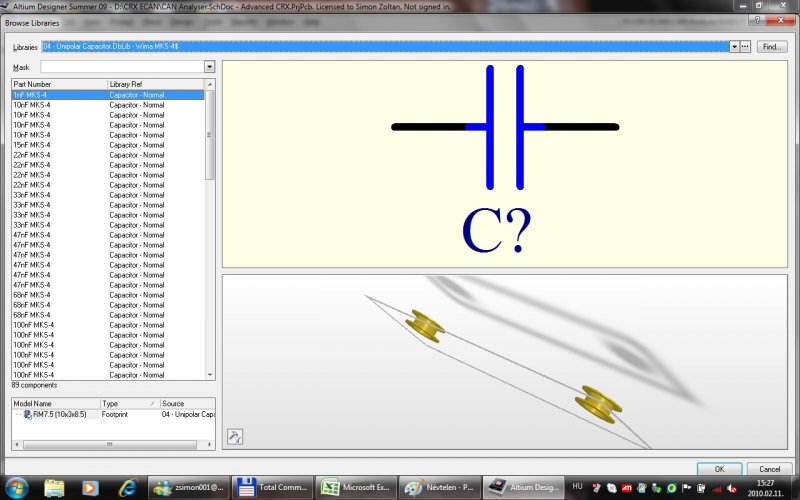Click the Find... button
Screen dimensions: 800x500
click(771, 46)
